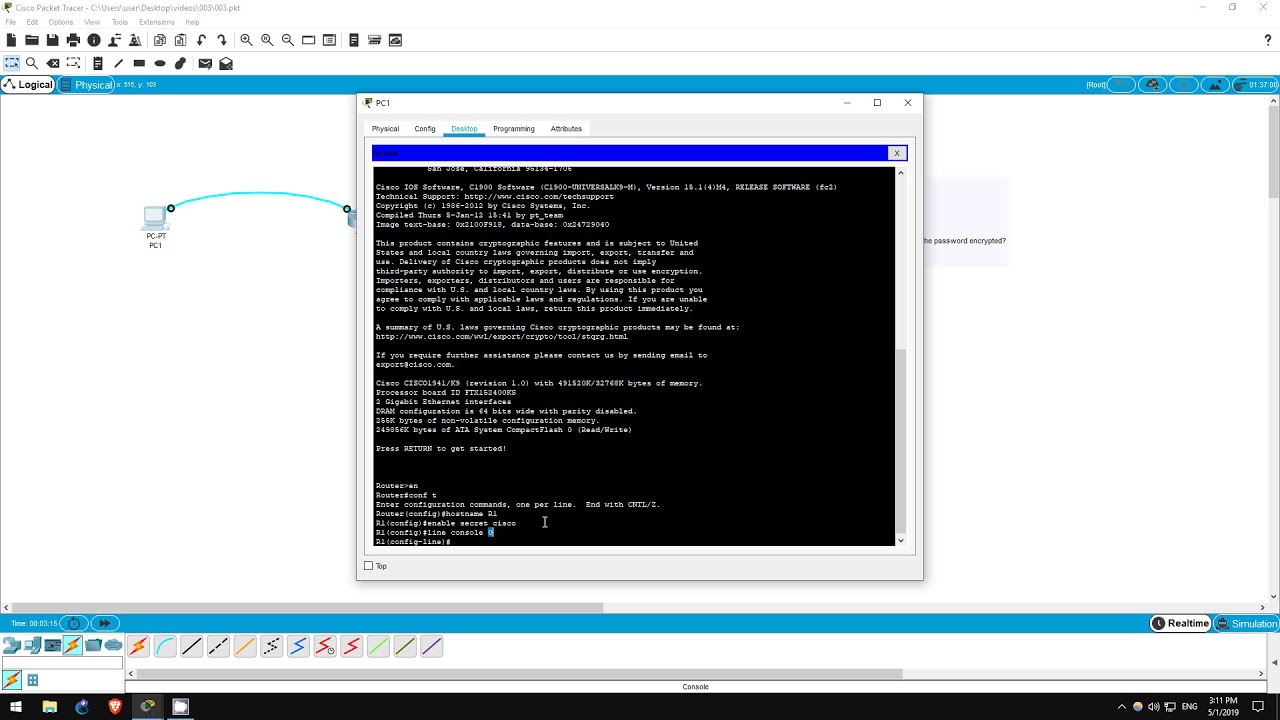Zoom in on the workspace
The height and width of the screenshot is (720, 1280).
click(x=246, y=40)
